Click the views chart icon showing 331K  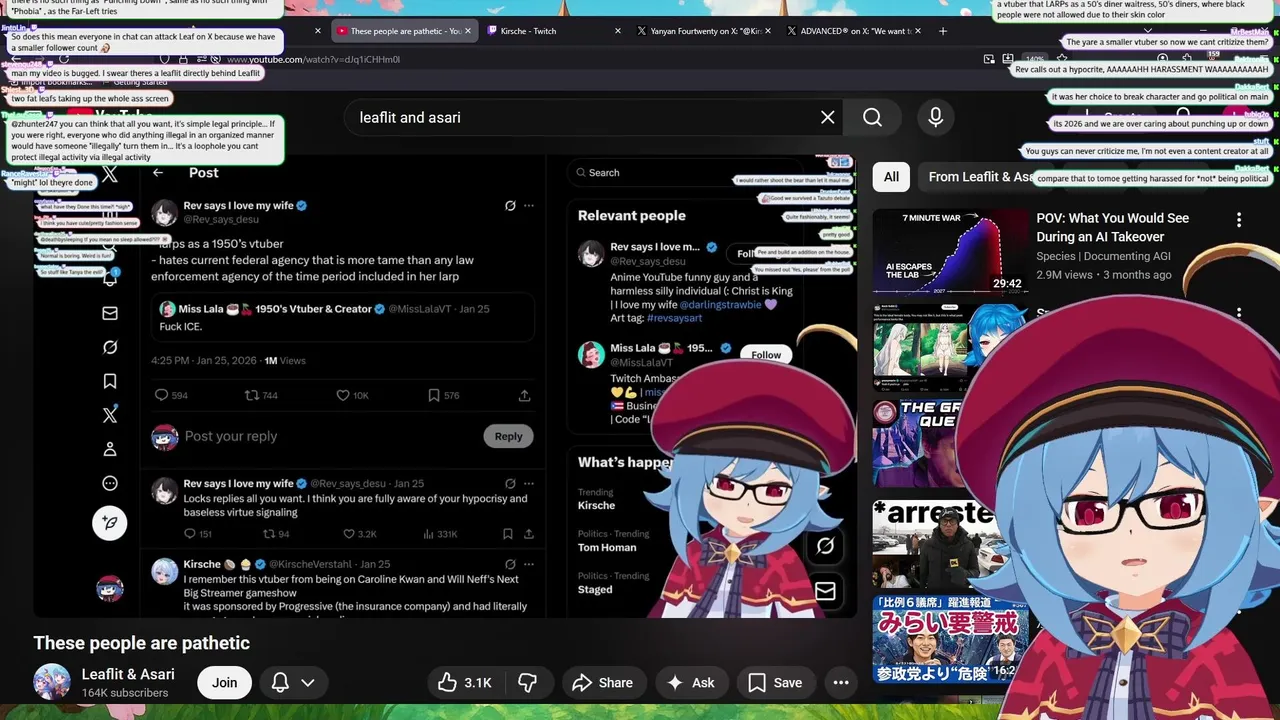click(428, 534)
